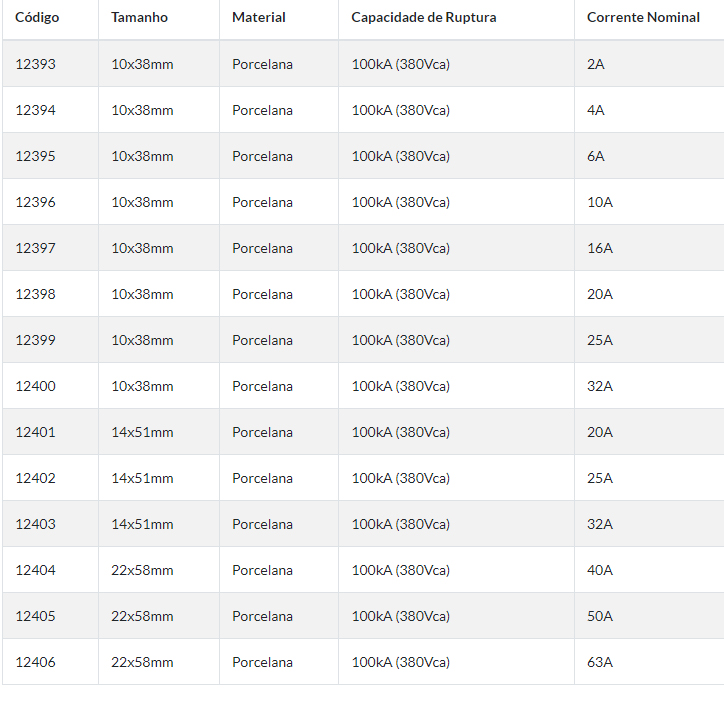Viewport: 724px width, 707px height.
Task: Select the row with code 12394
Action: point(363,110)
